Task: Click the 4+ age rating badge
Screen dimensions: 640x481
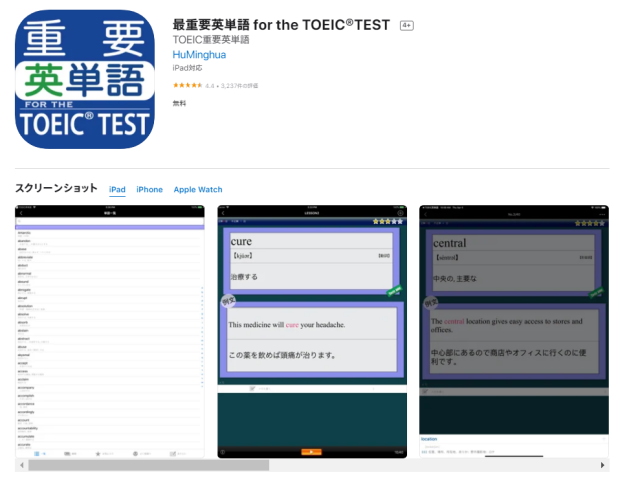Action: click(x=407, y=25)
